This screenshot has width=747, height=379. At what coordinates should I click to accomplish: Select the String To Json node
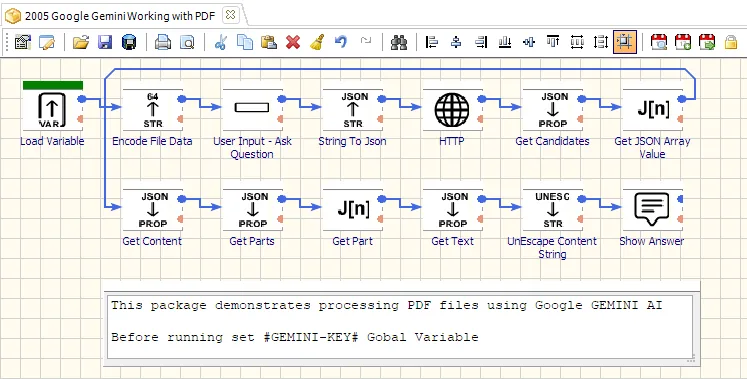(x=353, y=110)
